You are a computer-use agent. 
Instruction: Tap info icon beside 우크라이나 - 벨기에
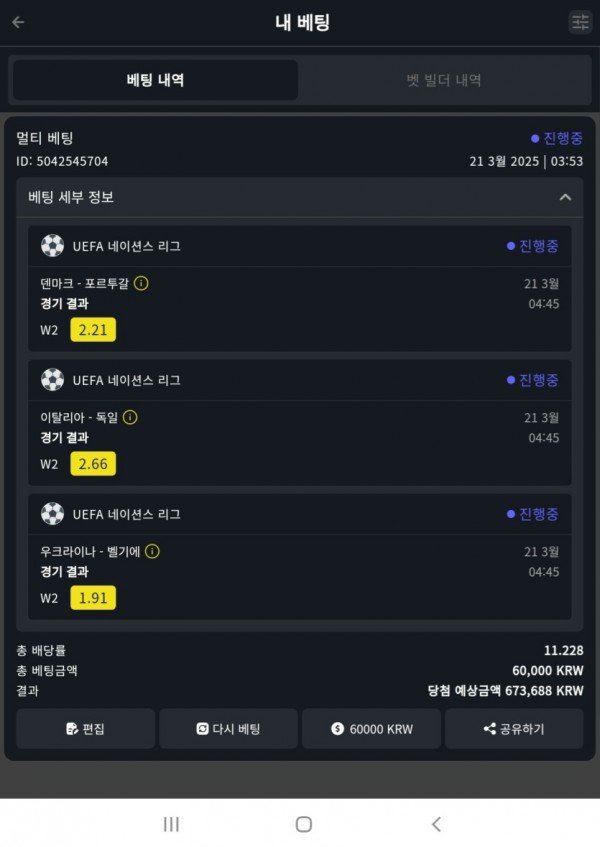[152, 551]
